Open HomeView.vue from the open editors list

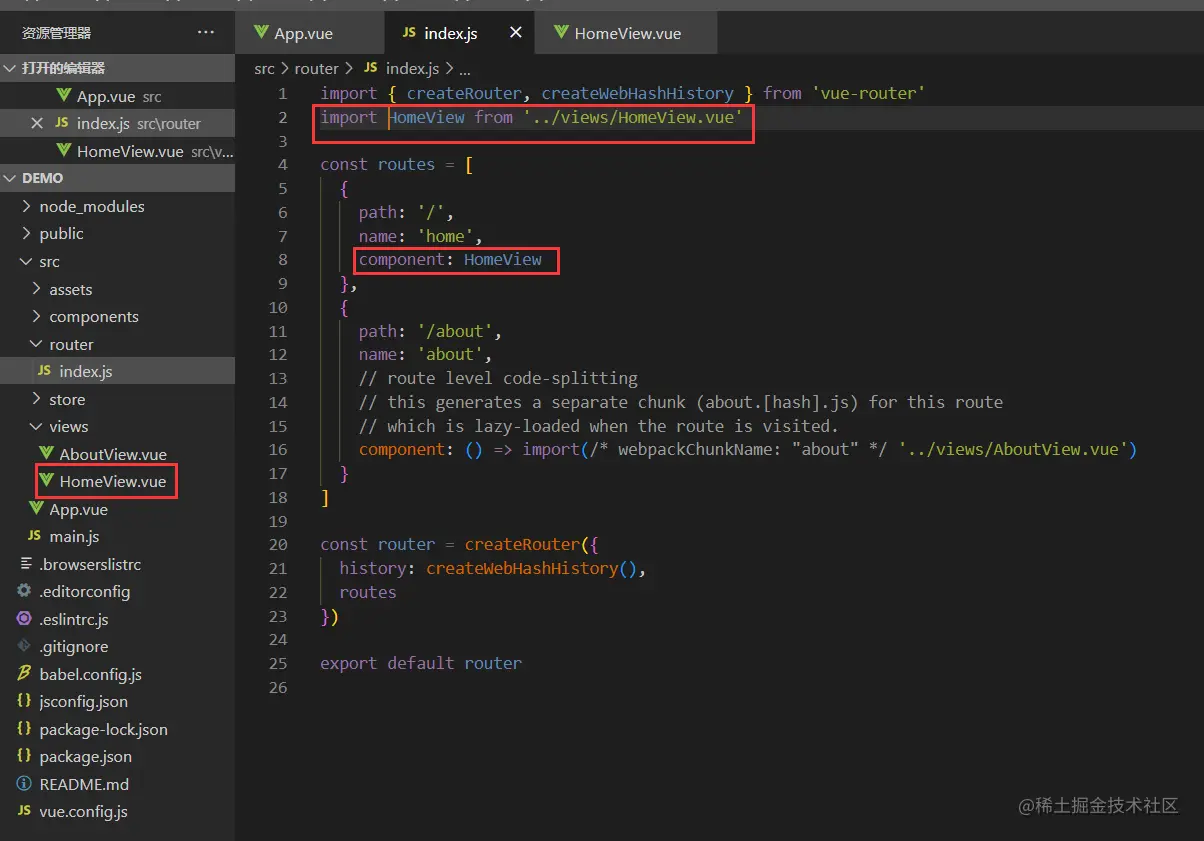117,151
